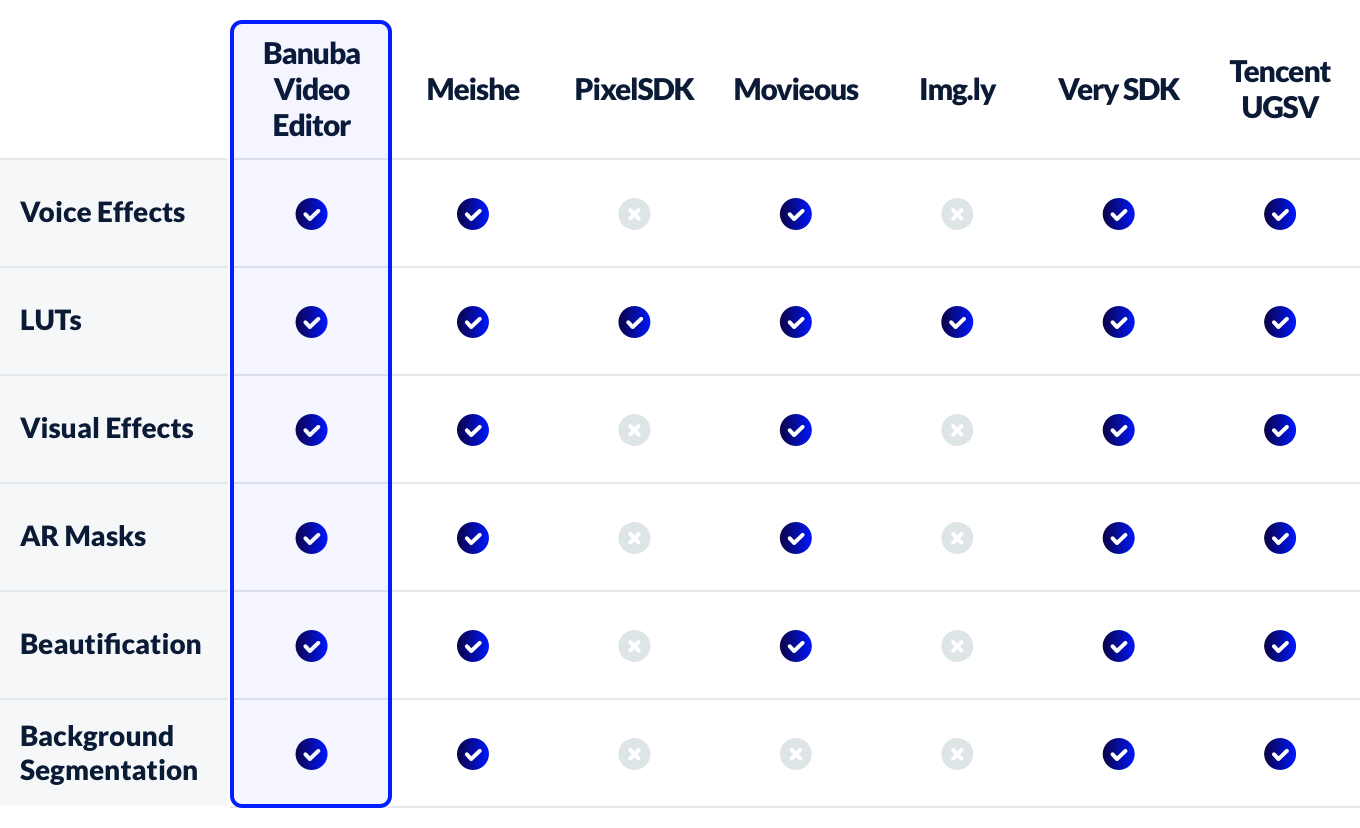
Task: Click Movieous Voice Effects checkmark
Action: pos(795,214)
